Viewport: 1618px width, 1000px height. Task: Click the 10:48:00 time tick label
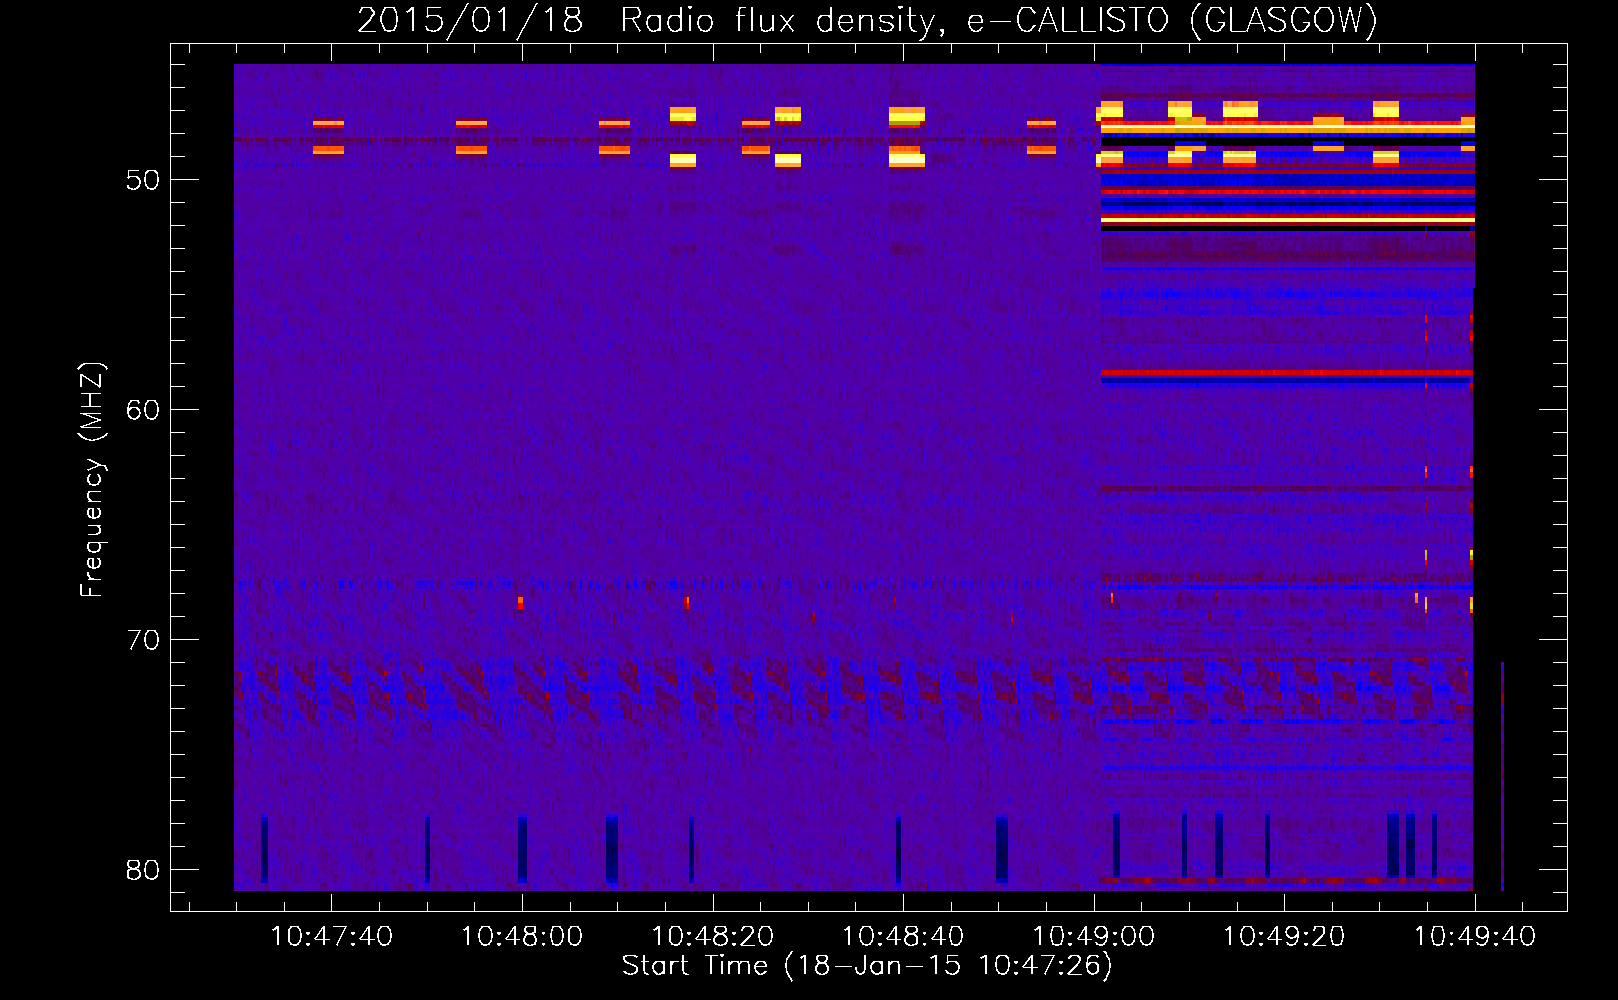[522, 937]
